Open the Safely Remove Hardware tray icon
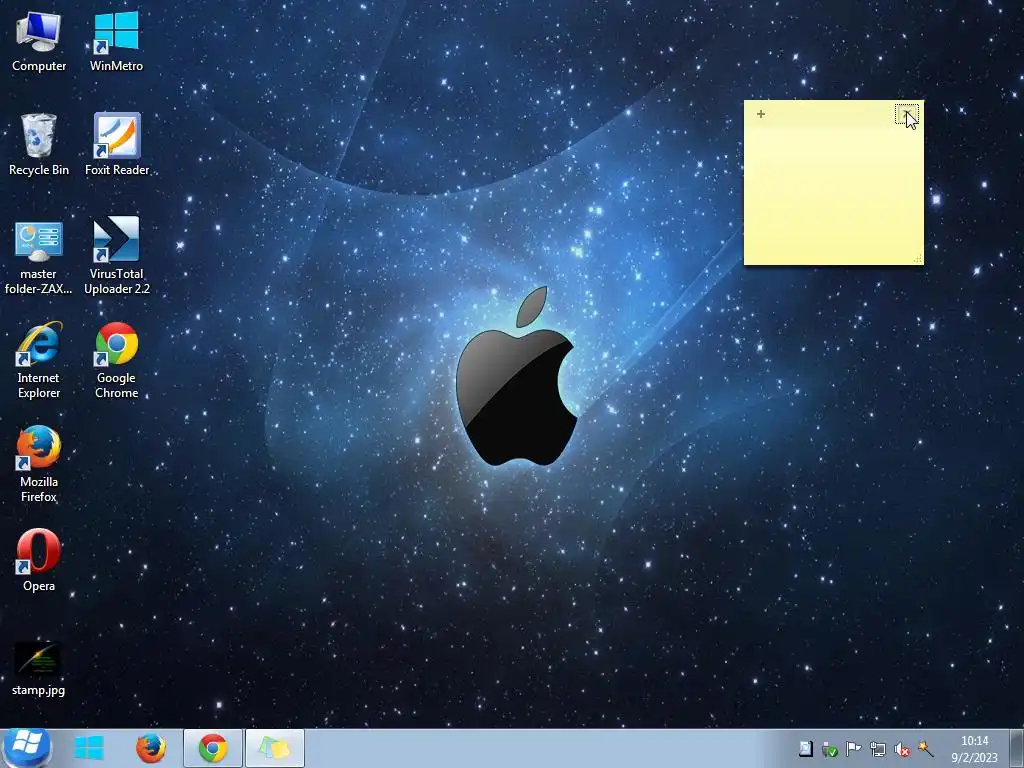The image size is (1024, 768). tap(830, 750)
